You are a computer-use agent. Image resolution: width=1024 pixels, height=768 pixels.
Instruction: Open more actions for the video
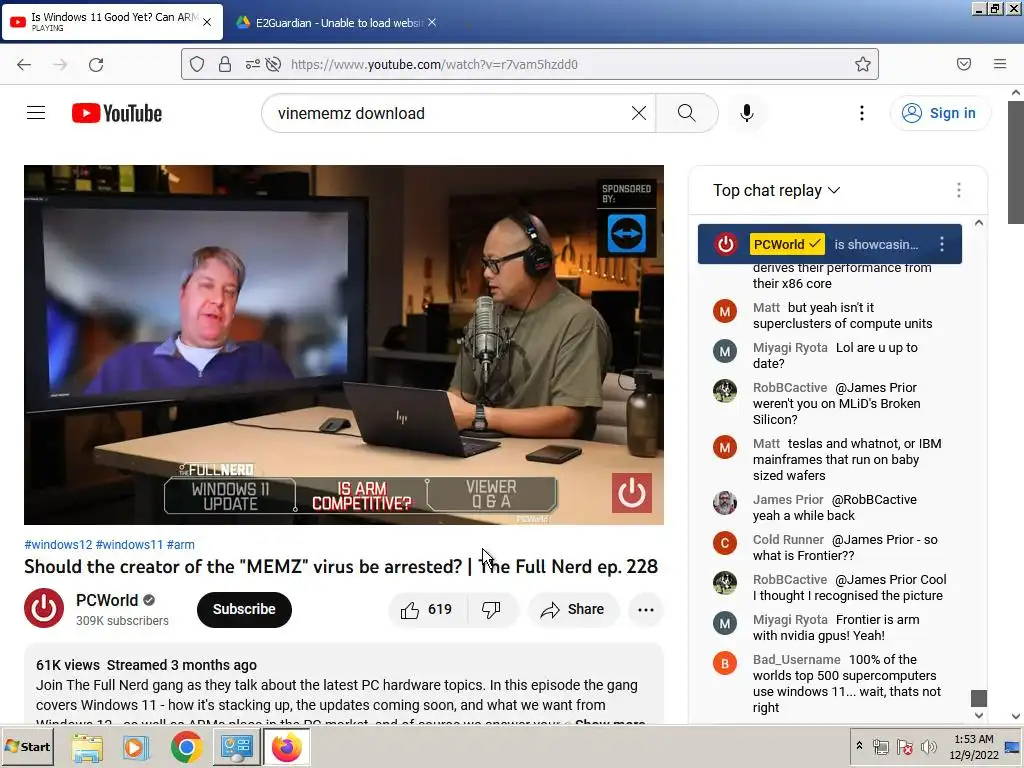click(x=645, y=609)
